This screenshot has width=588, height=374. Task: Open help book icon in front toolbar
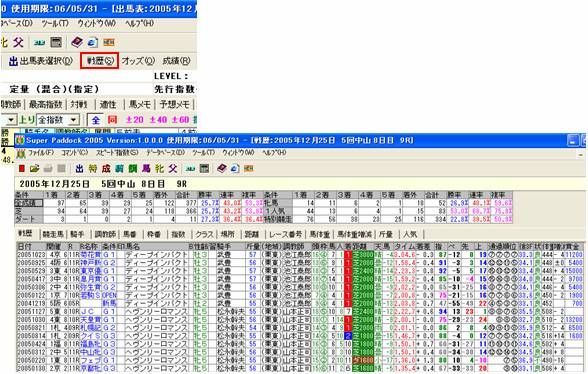pos(222,169)
